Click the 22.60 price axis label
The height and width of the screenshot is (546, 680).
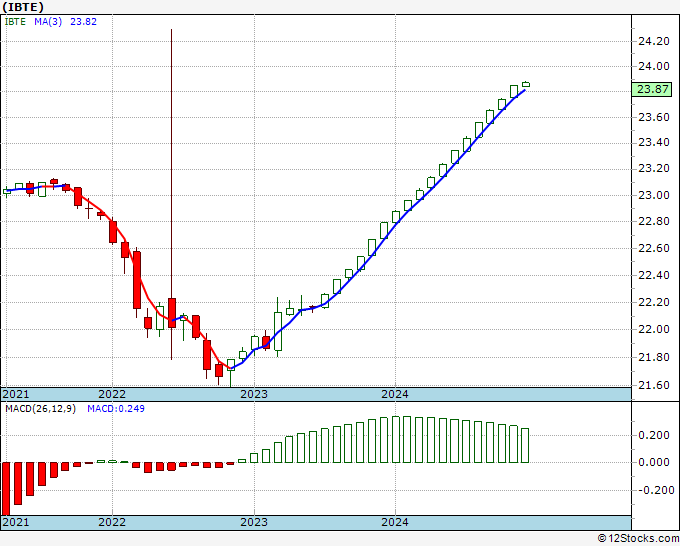click(x=654, y=248)
